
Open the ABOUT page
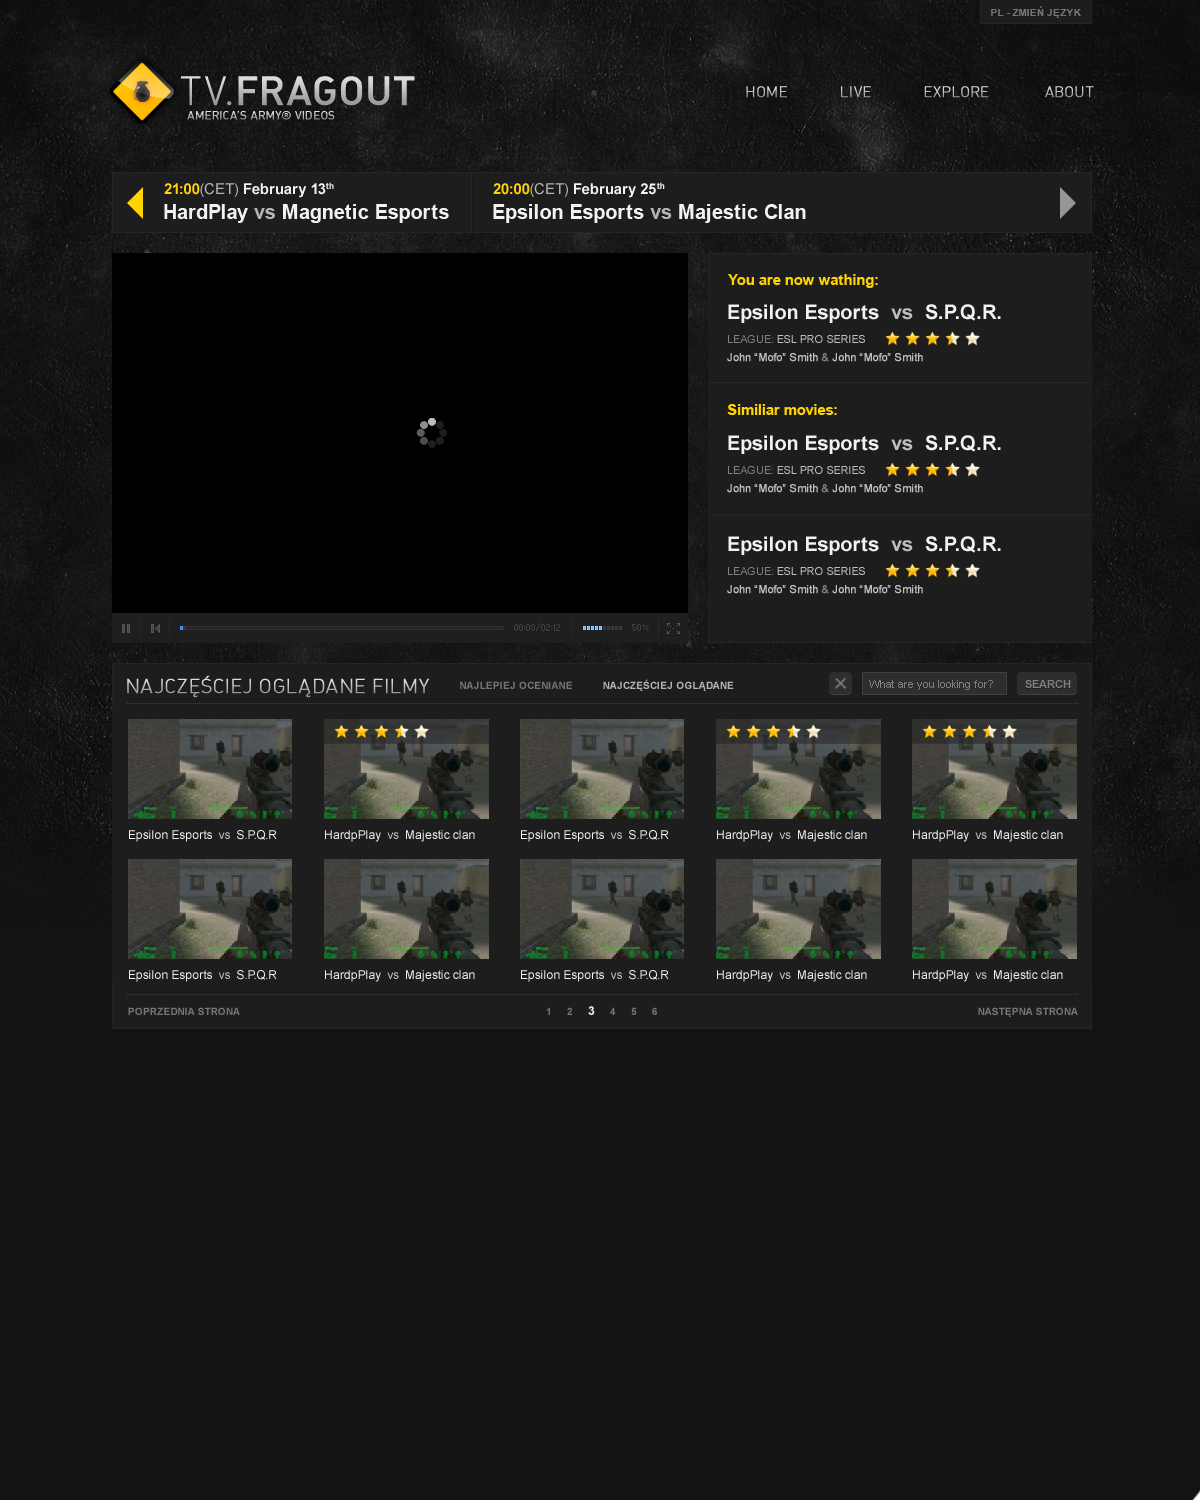pyautogui.click(x=1069, y=92)
